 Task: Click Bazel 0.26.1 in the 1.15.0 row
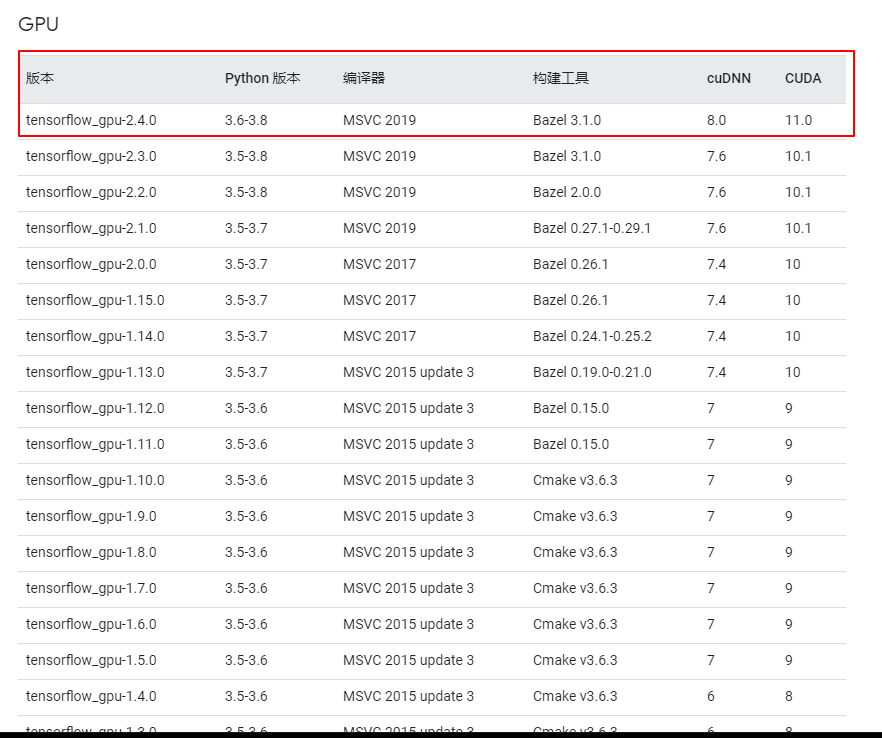(x=570, y=300)
